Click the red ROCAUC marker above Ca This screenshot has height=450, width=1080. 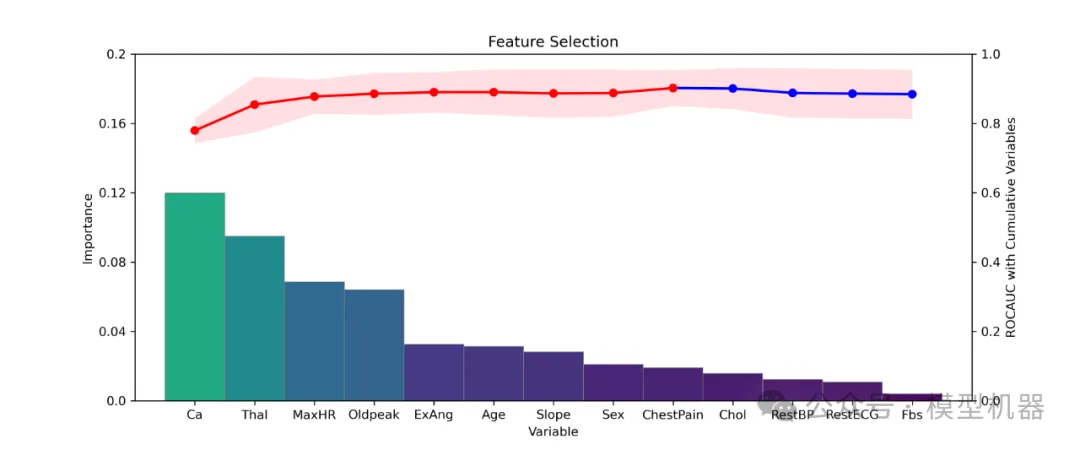pos(195,130)
